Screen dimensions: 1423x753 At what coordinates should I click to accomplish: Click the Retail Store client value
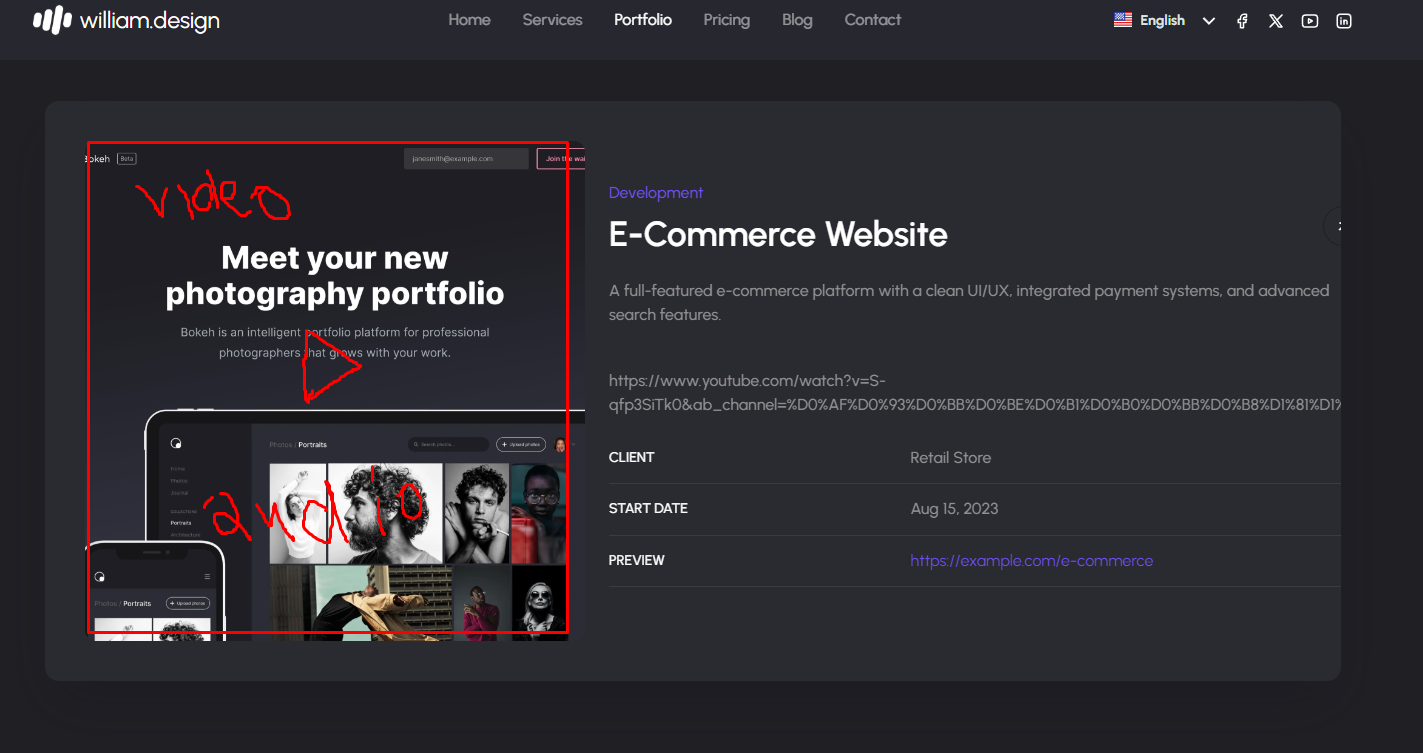tap(950, 458)
